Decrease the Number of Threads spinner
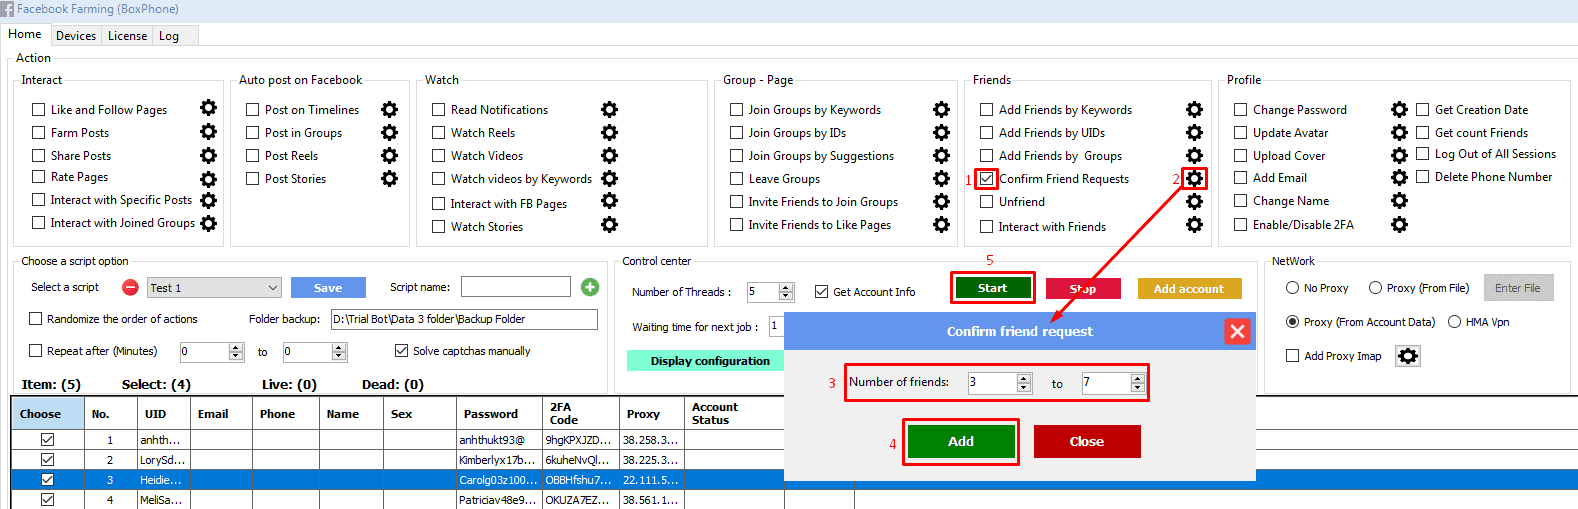Viewport: 1578px width, 509px height. click(786, 296)
